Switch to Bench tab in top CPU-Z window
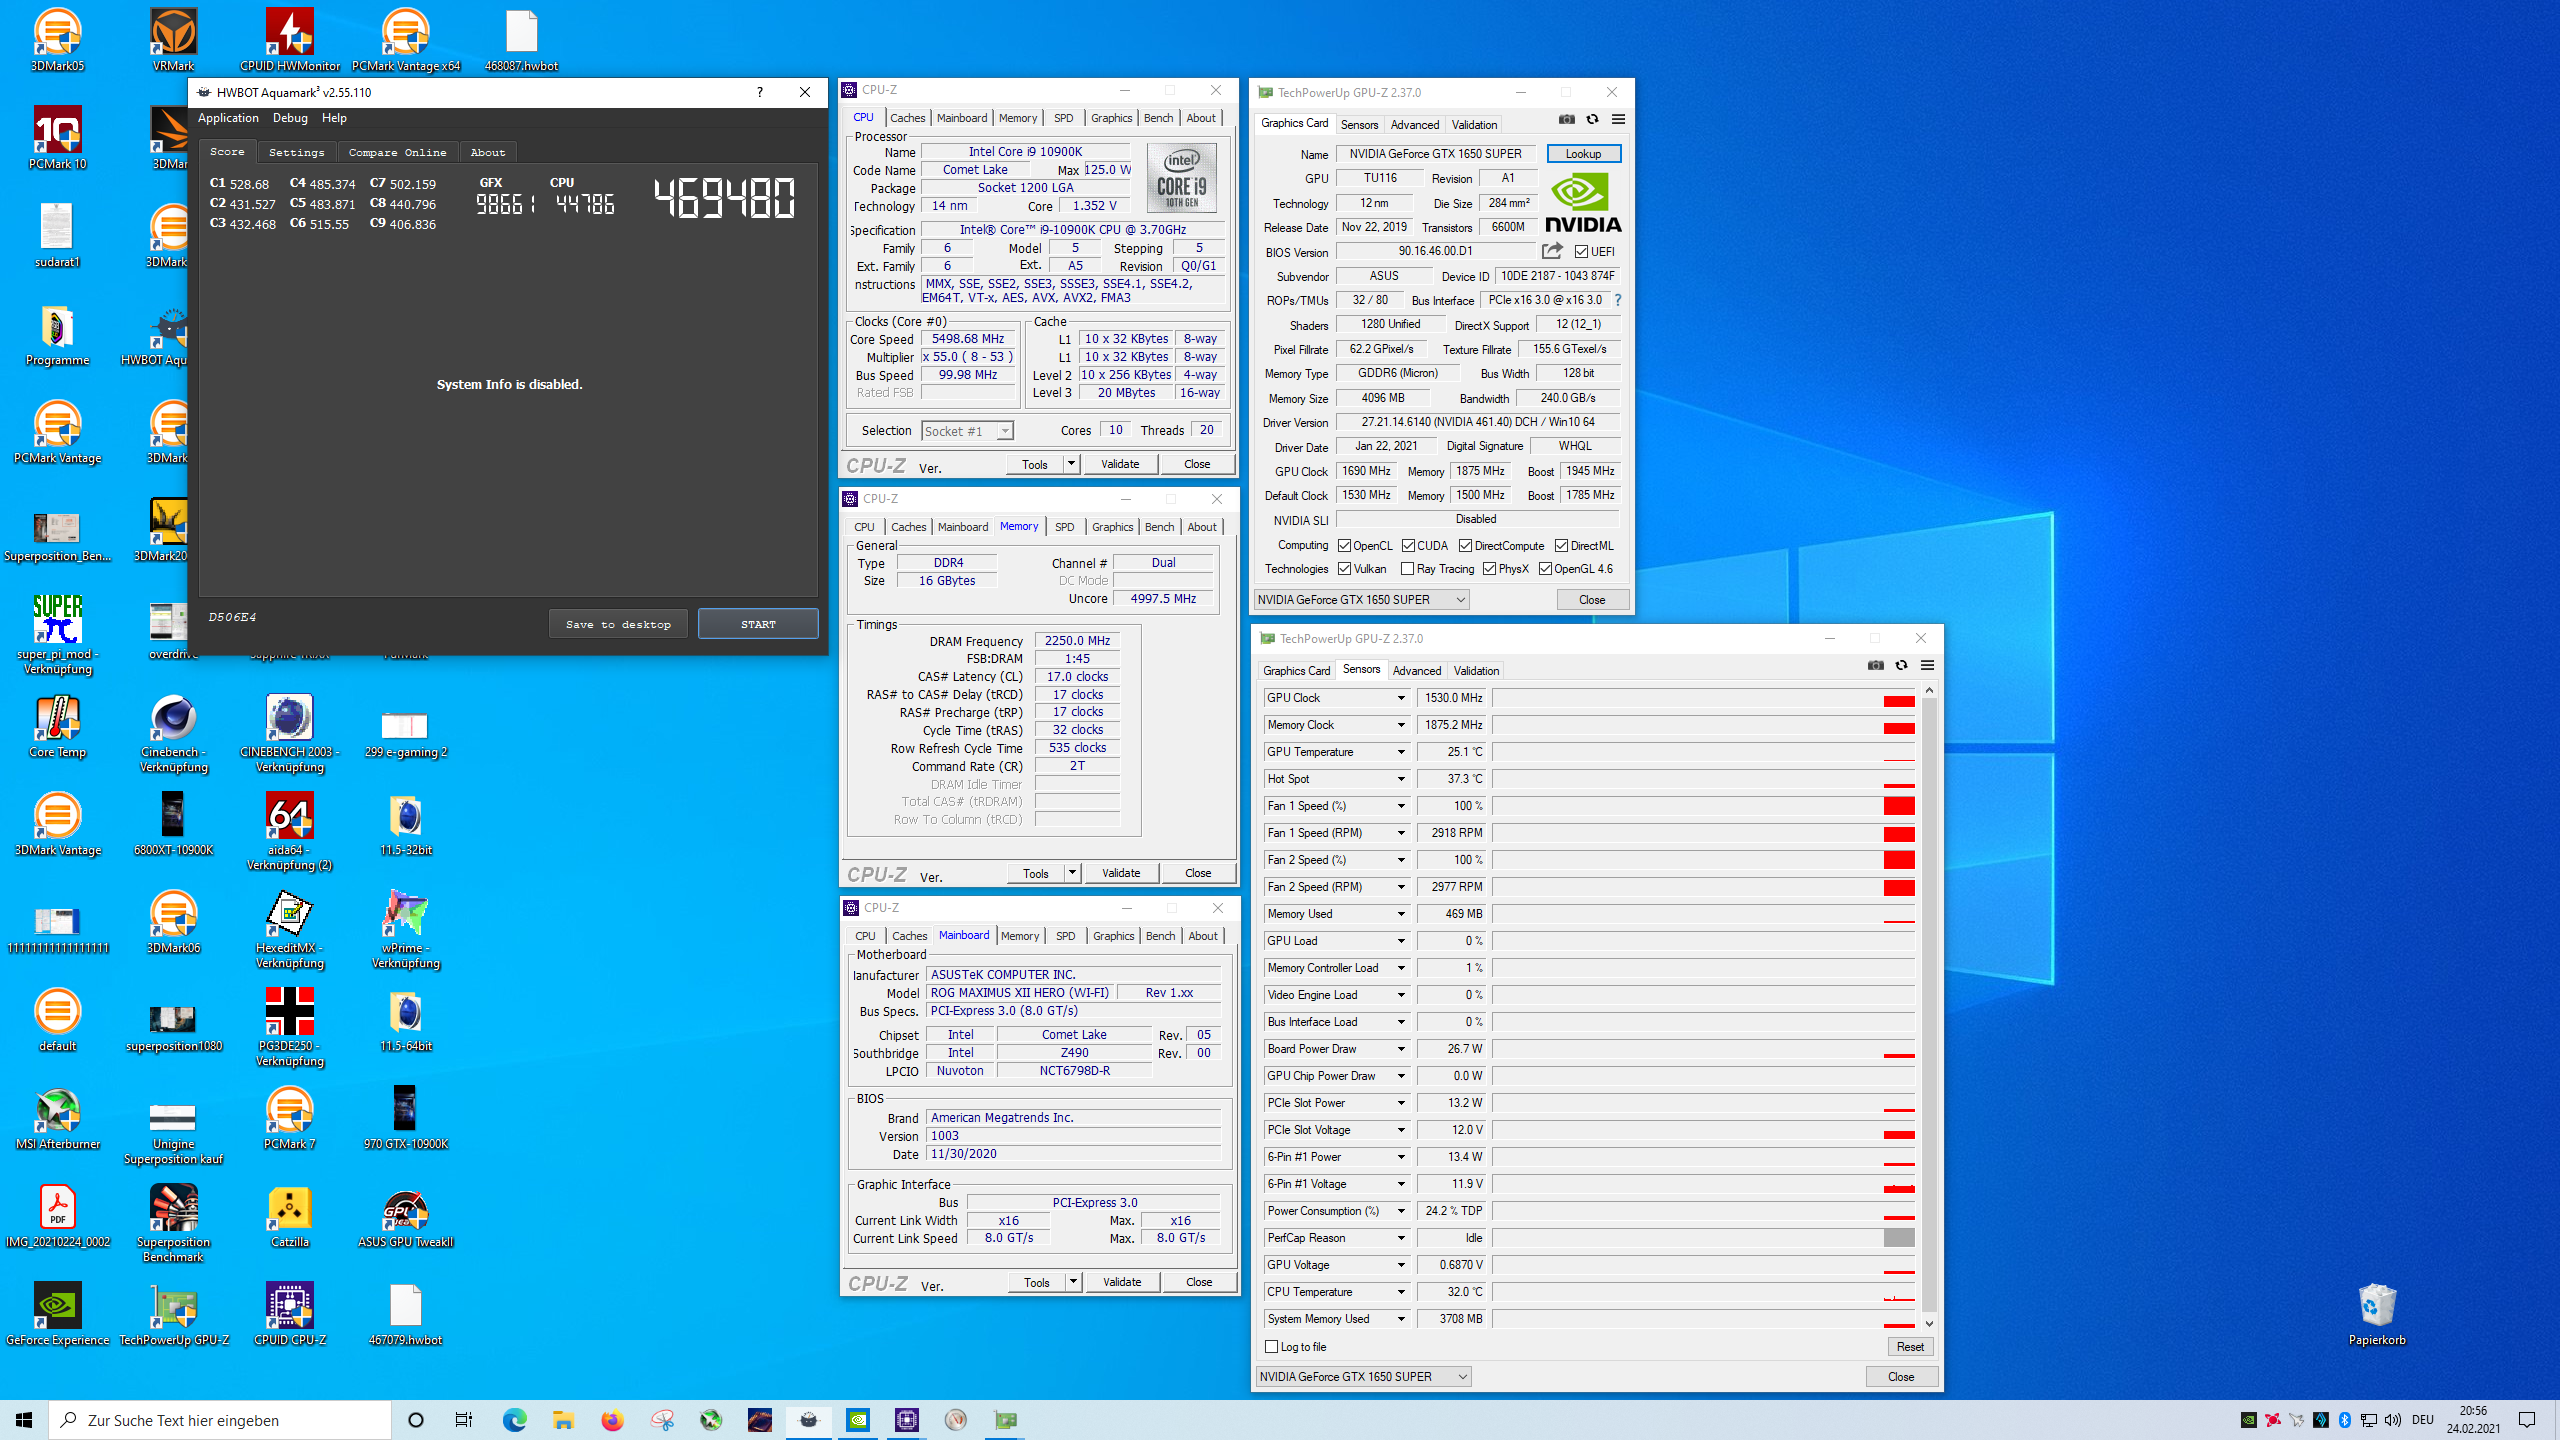Screen dimensions: 2560x1440 click(x=1158, y=118)
